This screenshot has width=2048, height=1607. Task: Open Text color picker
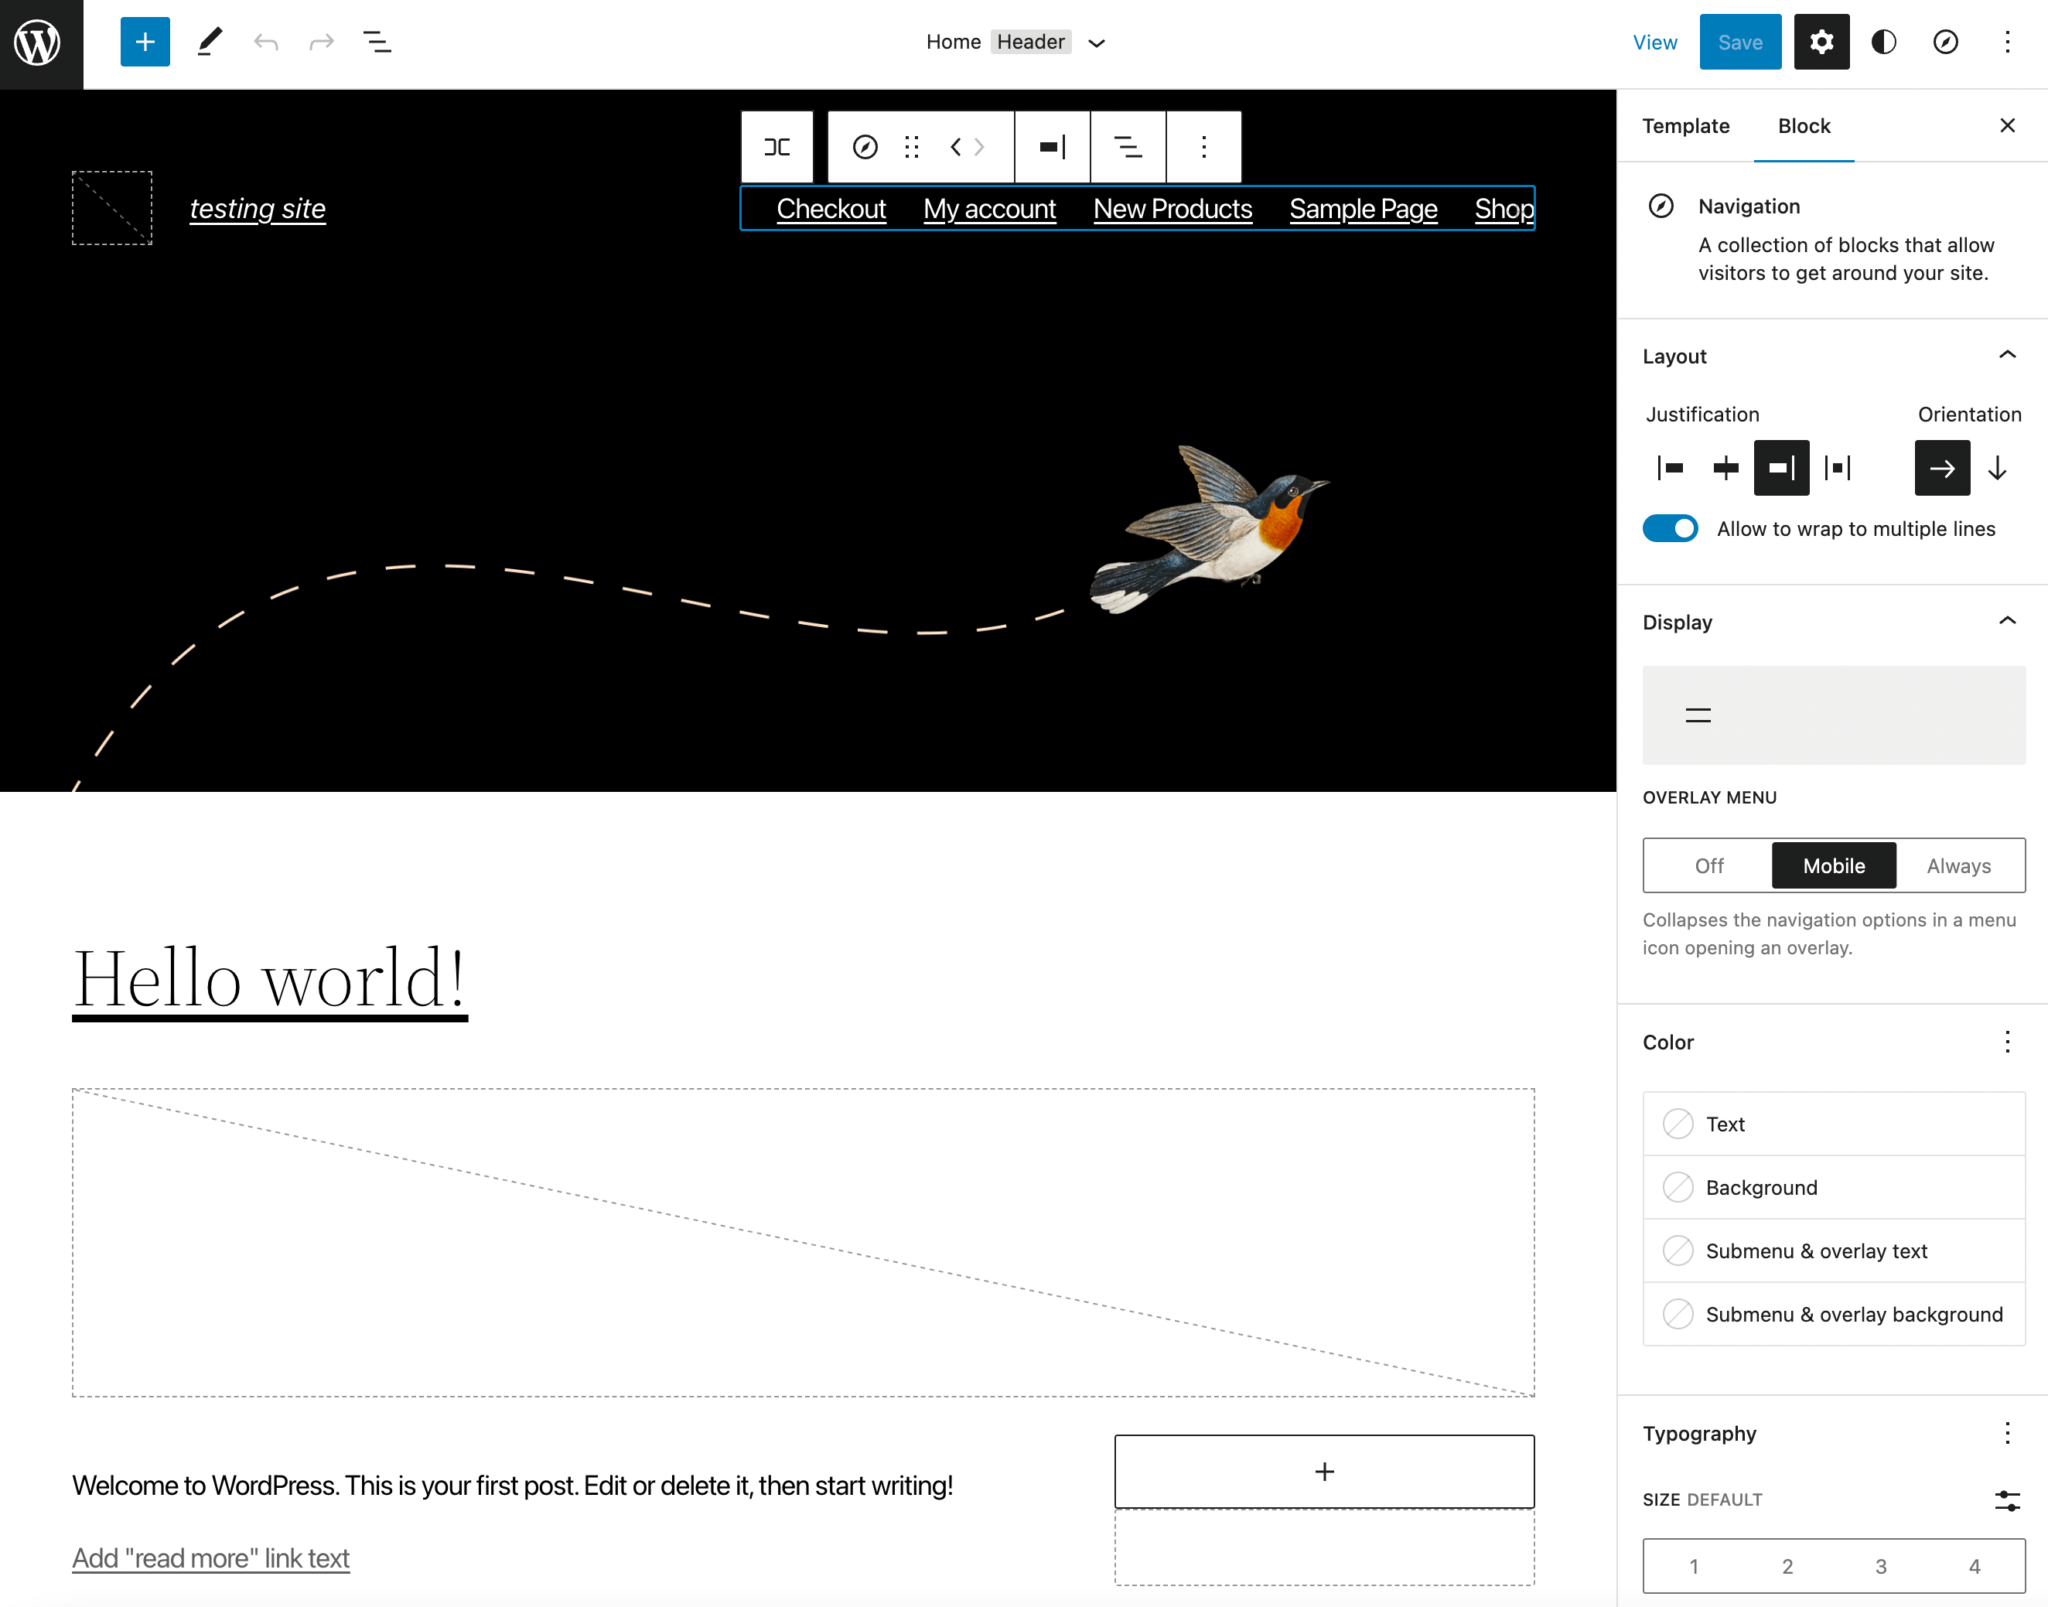[x=1834, y=1124]
